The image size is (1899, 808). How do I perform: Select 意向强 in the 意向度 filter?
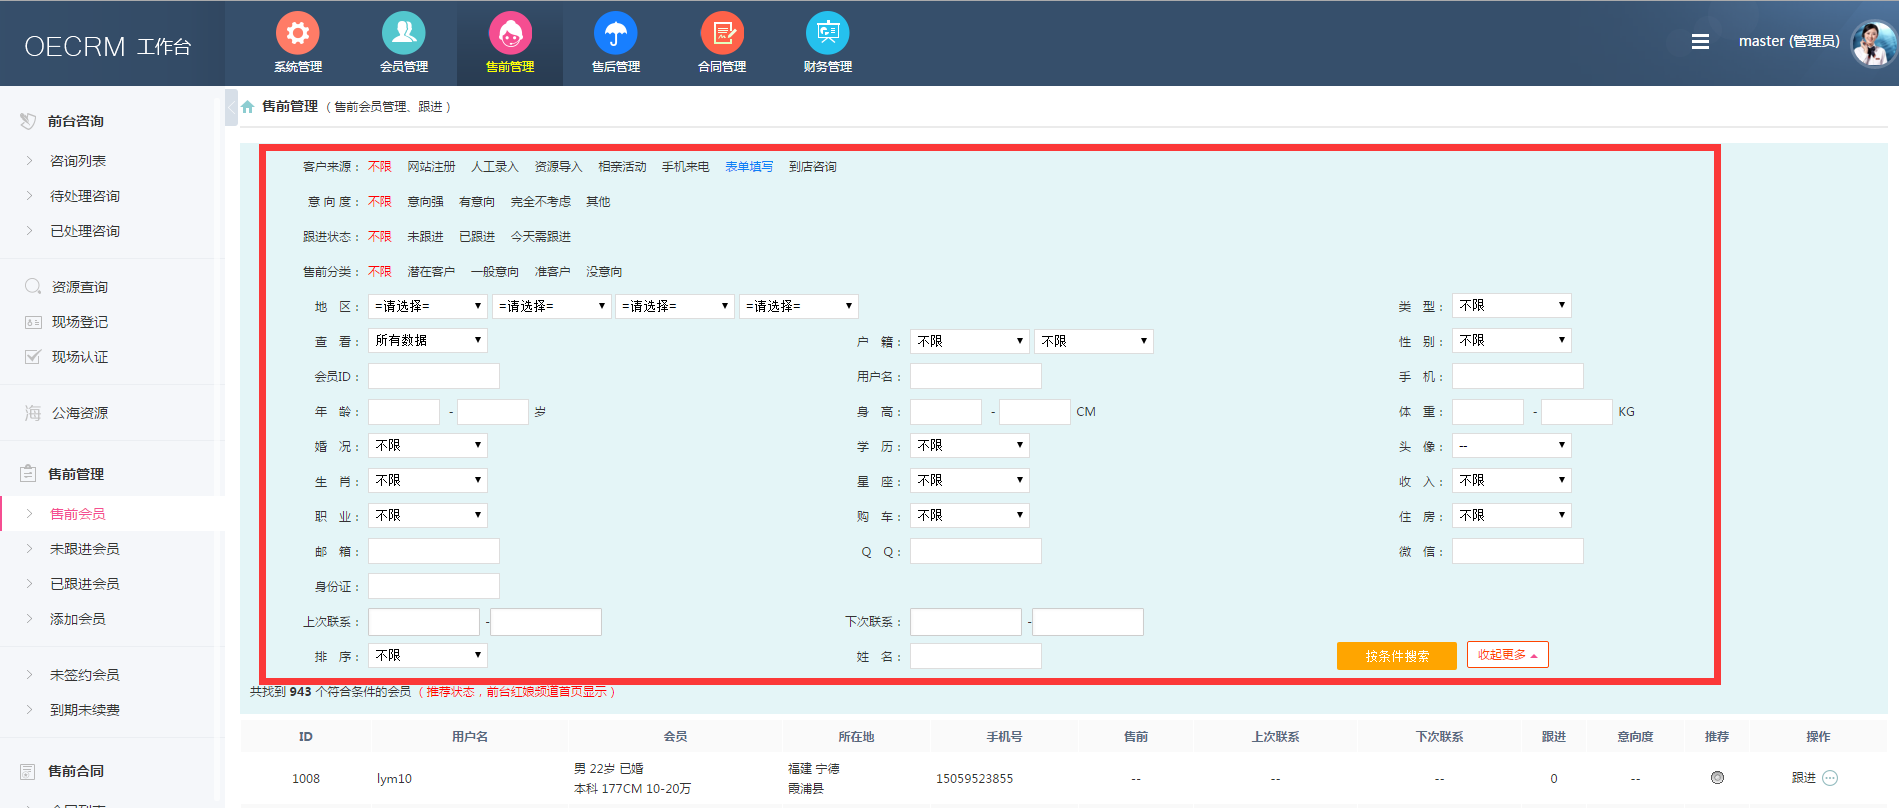pyautogui.click(x=425, y=202)
